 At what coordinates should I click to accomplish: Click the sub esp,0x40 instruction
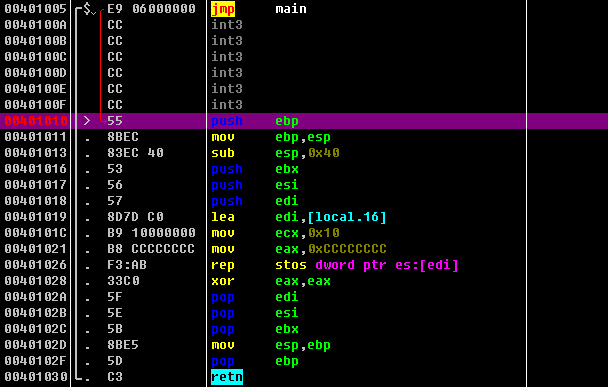pos(275,153)
